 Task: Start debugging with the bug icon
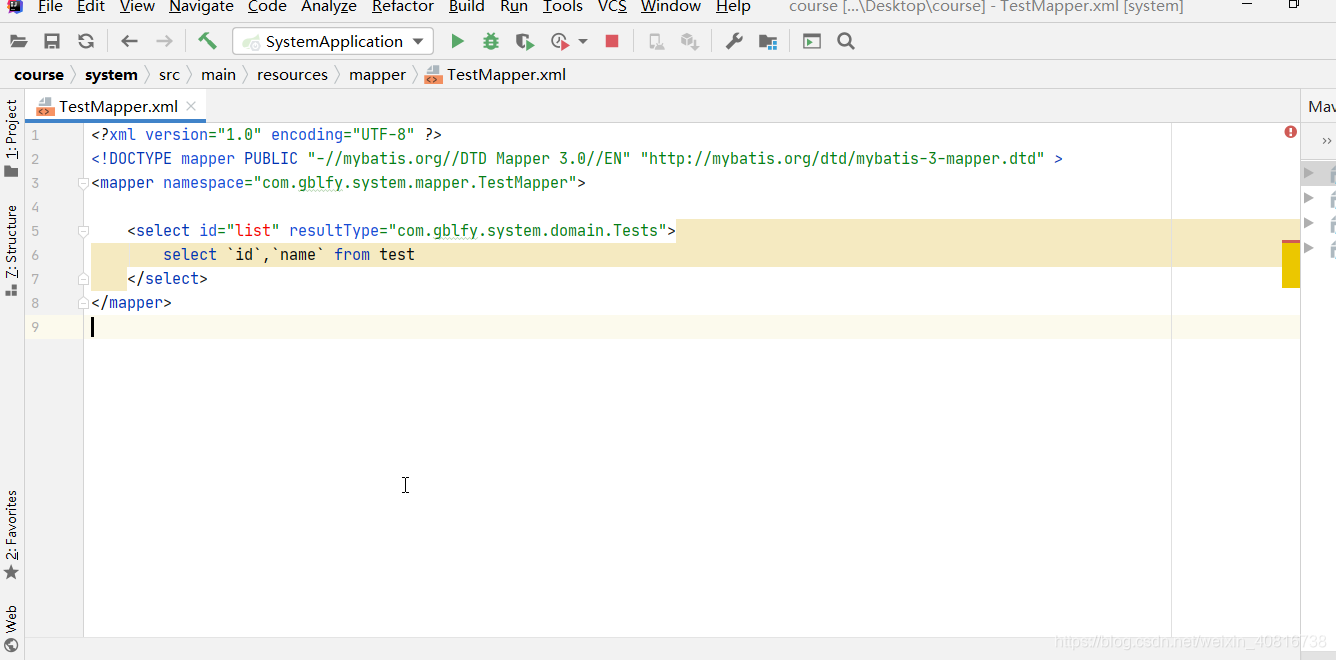[491, 41]
